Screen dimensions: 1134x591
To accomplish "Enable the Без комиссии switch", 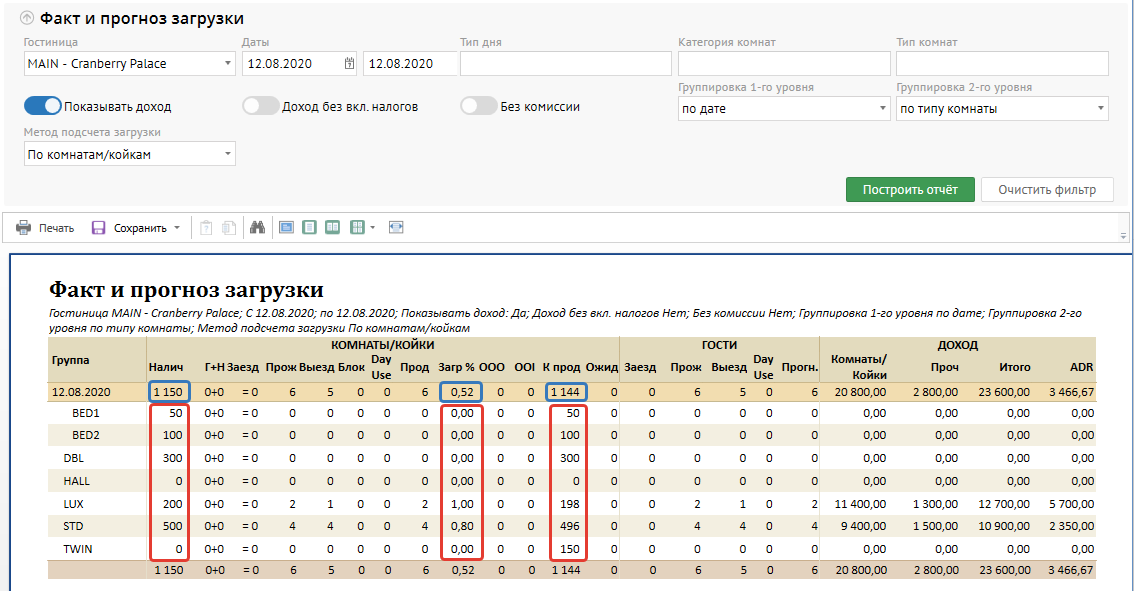I will pos(479,106).
